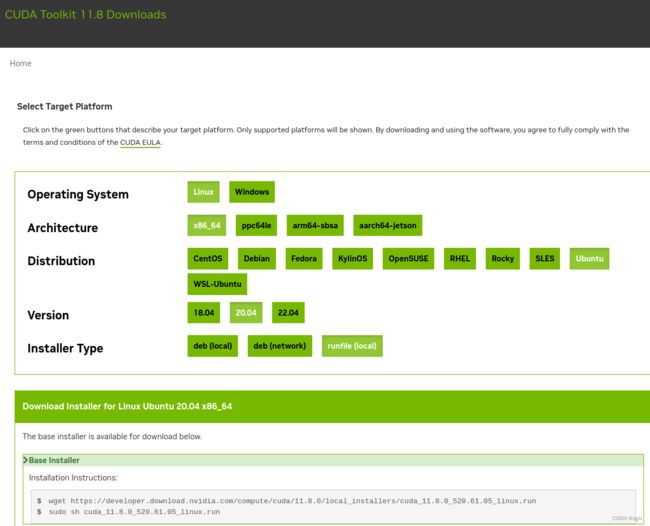Click the Download Installer for Linux Ubuntu banner
Image resolution: width=650 pixels, height=526 pixels.
332,406
